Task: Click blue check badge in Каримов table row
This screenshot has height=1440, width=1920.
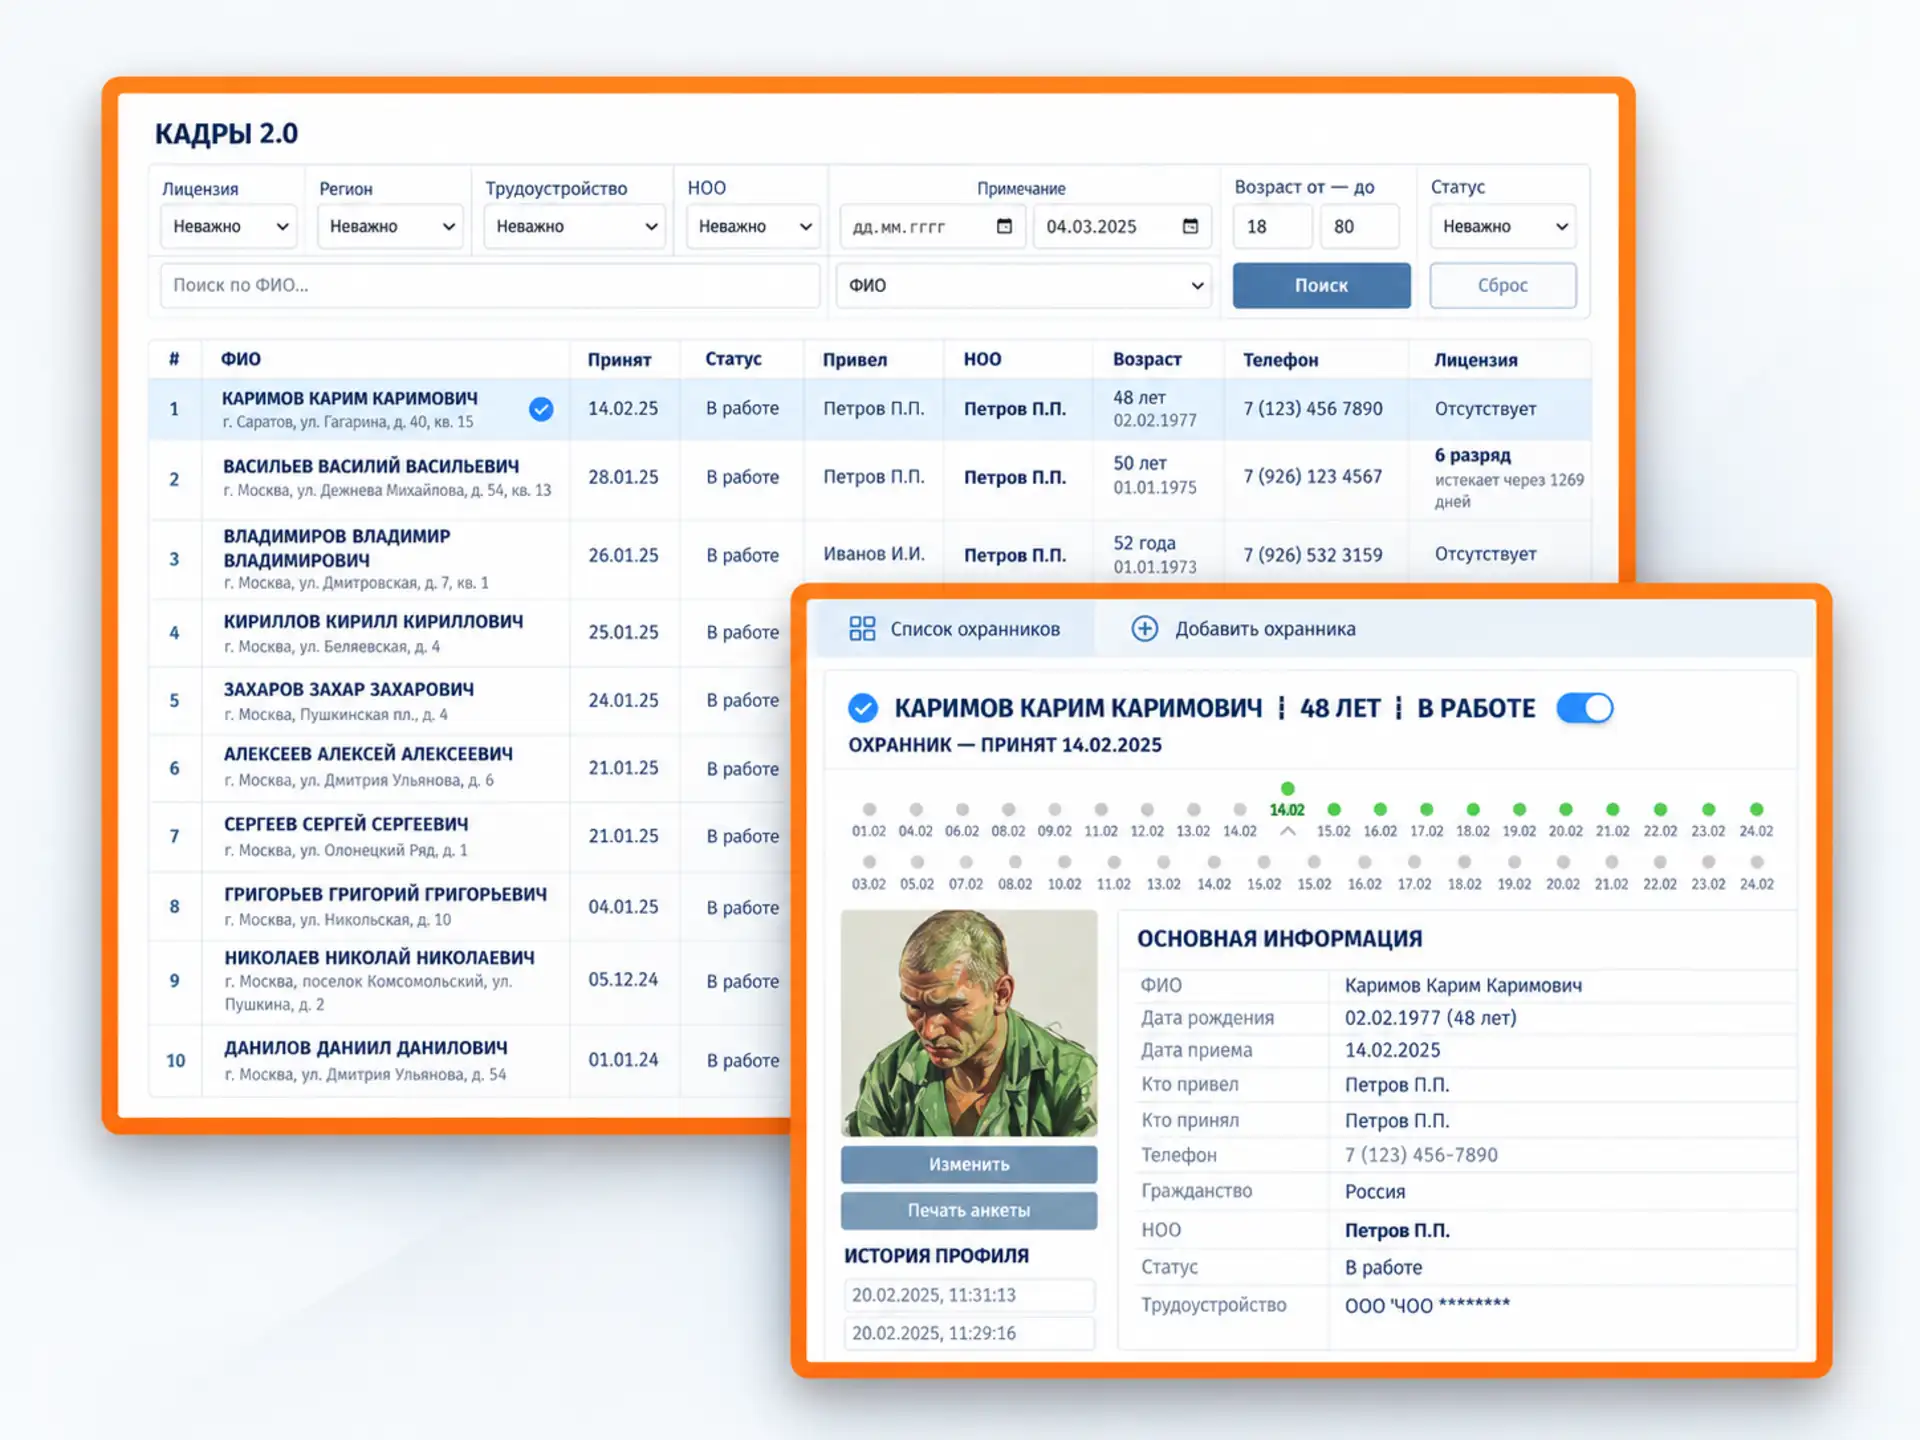Action: (x=541, y=409)
